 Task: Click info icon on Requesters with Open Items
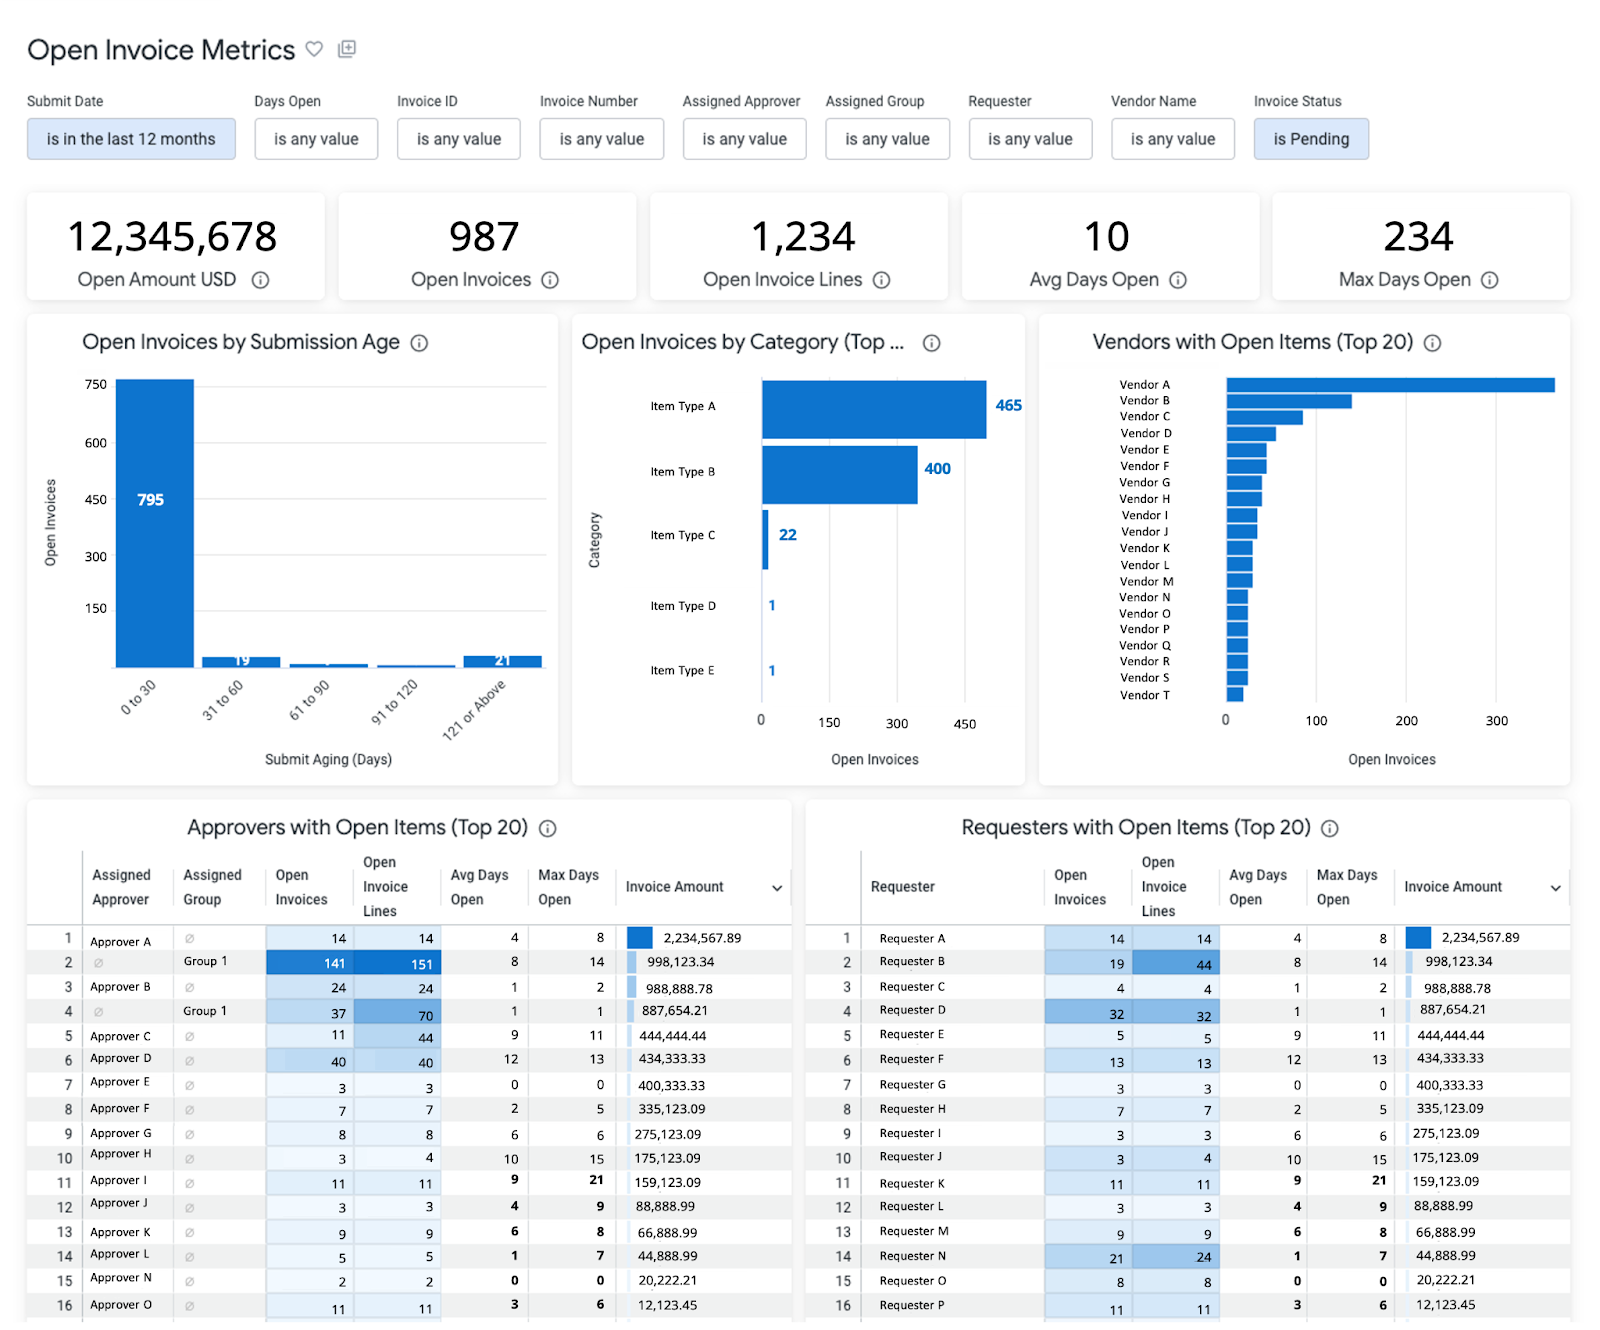(1330, 828)
